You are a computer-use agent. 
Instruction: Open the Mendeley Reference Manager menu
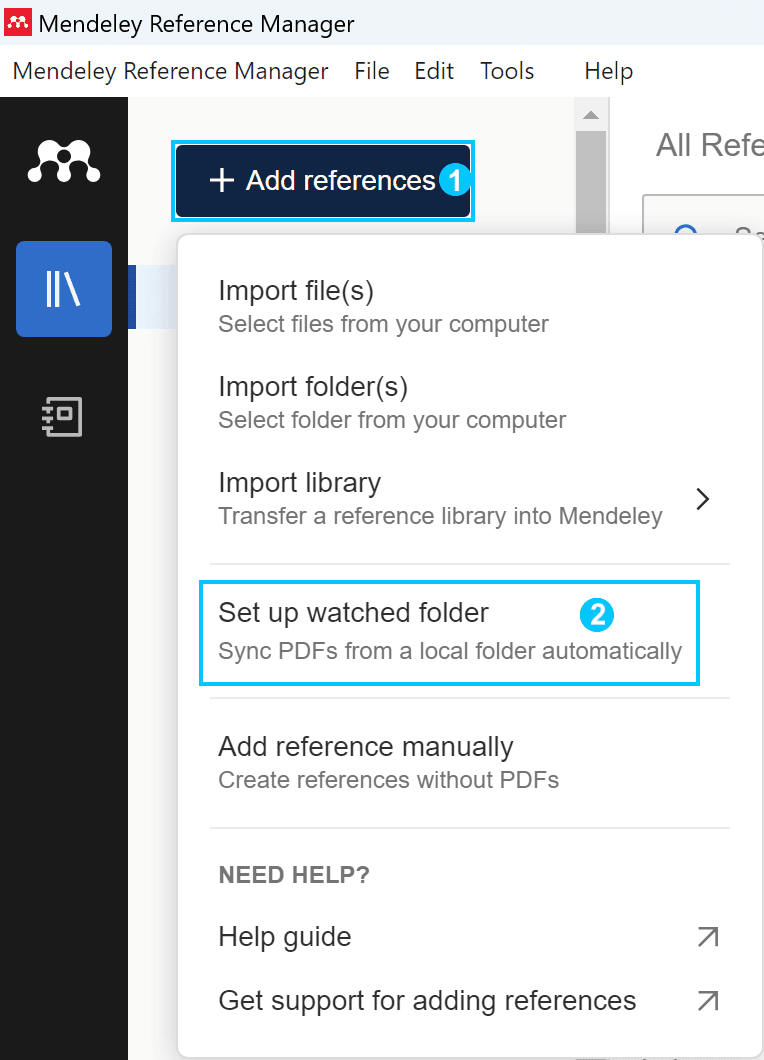pos(170,71)
